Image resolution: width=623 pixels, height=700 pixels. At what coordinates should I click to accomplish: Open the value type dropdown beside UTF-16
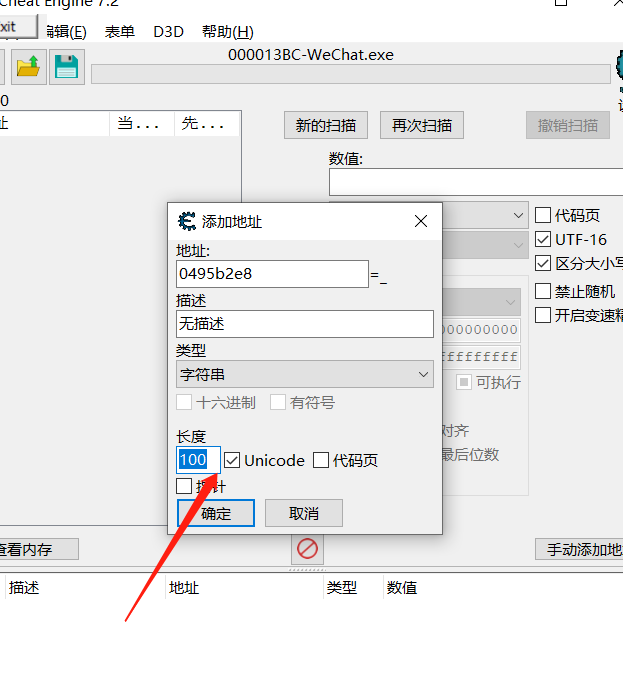point(486,245)
